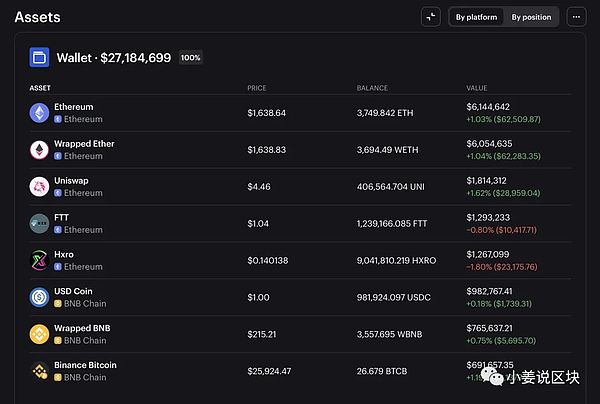Click the Hxro token icon
600x404 pixels.
[39, 260]
